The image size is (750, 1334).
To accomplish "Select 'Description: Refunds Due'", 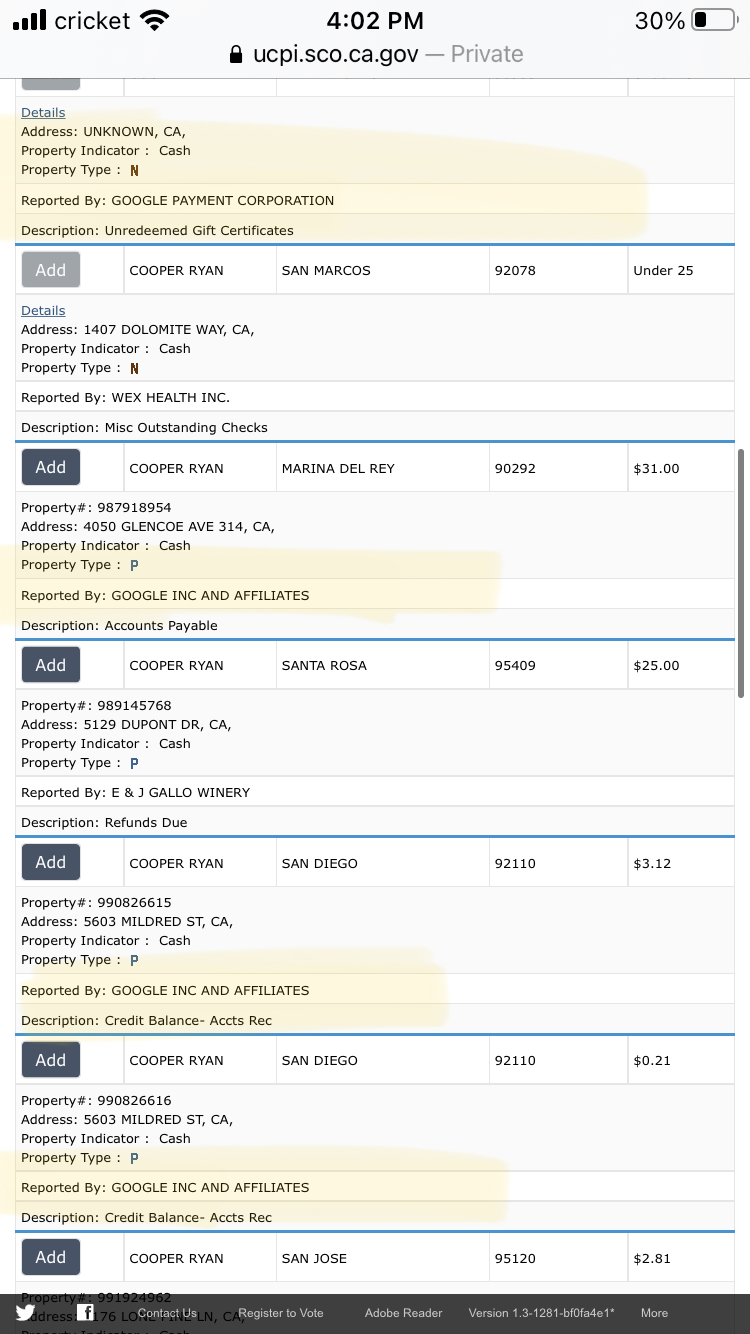I will [104, 823].
